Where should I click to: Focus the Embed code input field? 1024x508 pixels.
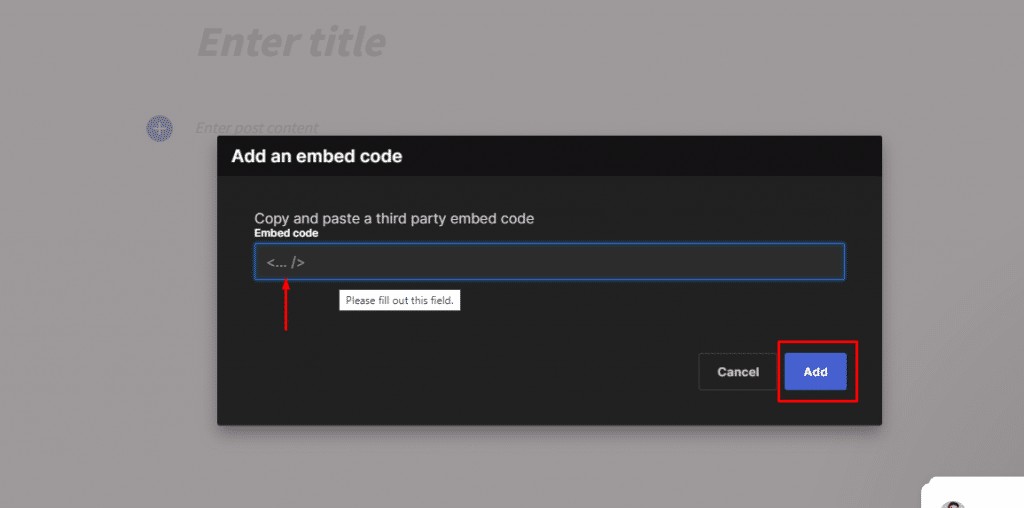point(549,262)
